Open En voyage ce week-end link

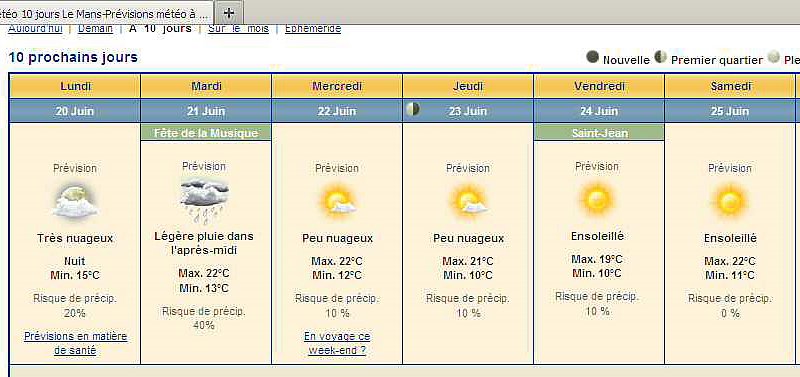(337, 343)
